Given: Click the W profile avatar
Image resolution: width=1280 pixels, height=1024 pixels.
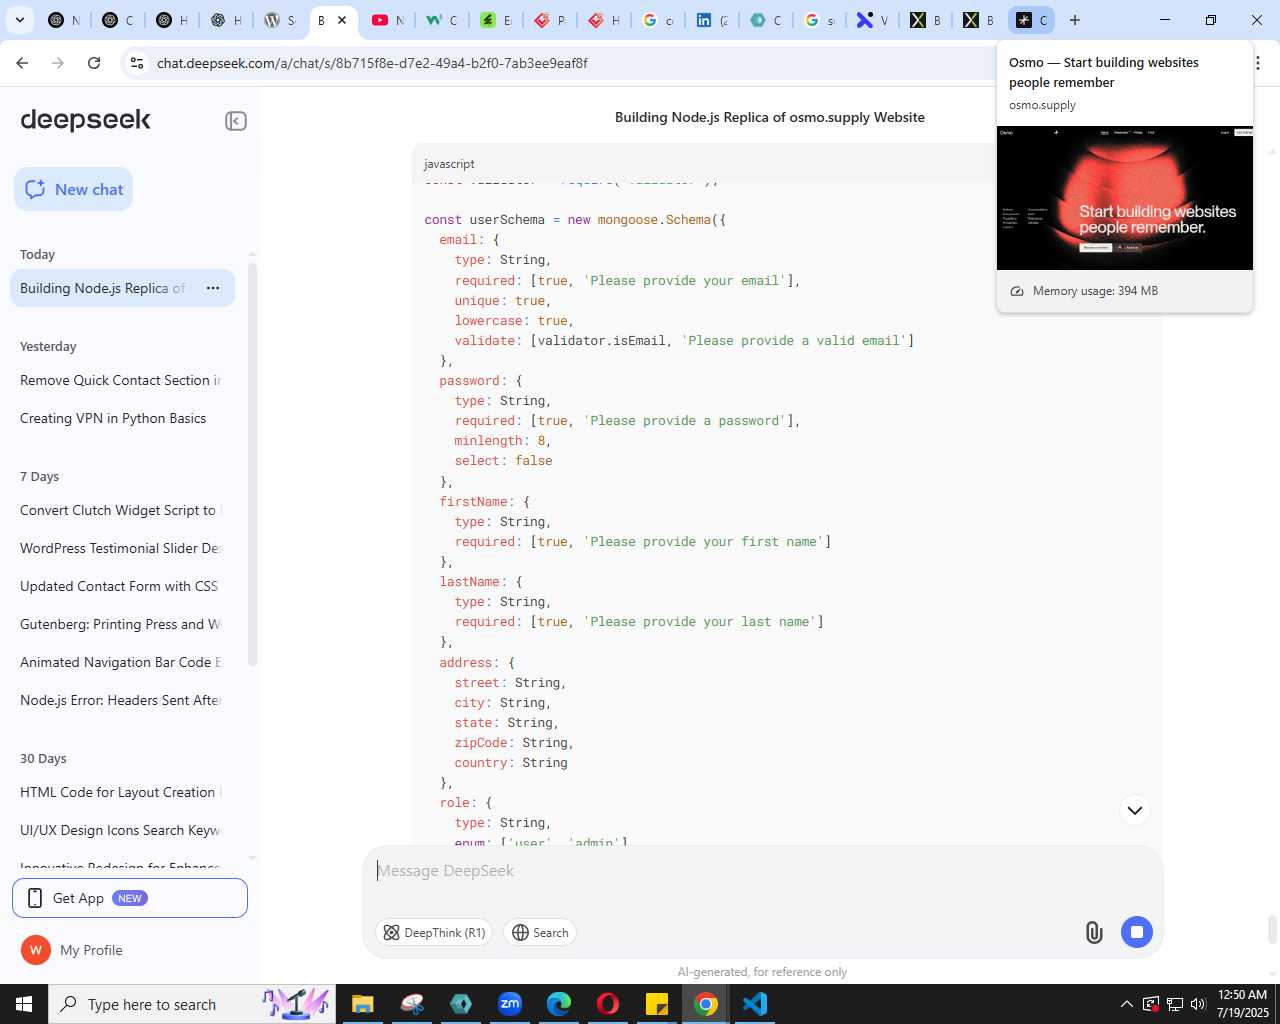Looking at the screenshot, I should (x=35, y=950).
